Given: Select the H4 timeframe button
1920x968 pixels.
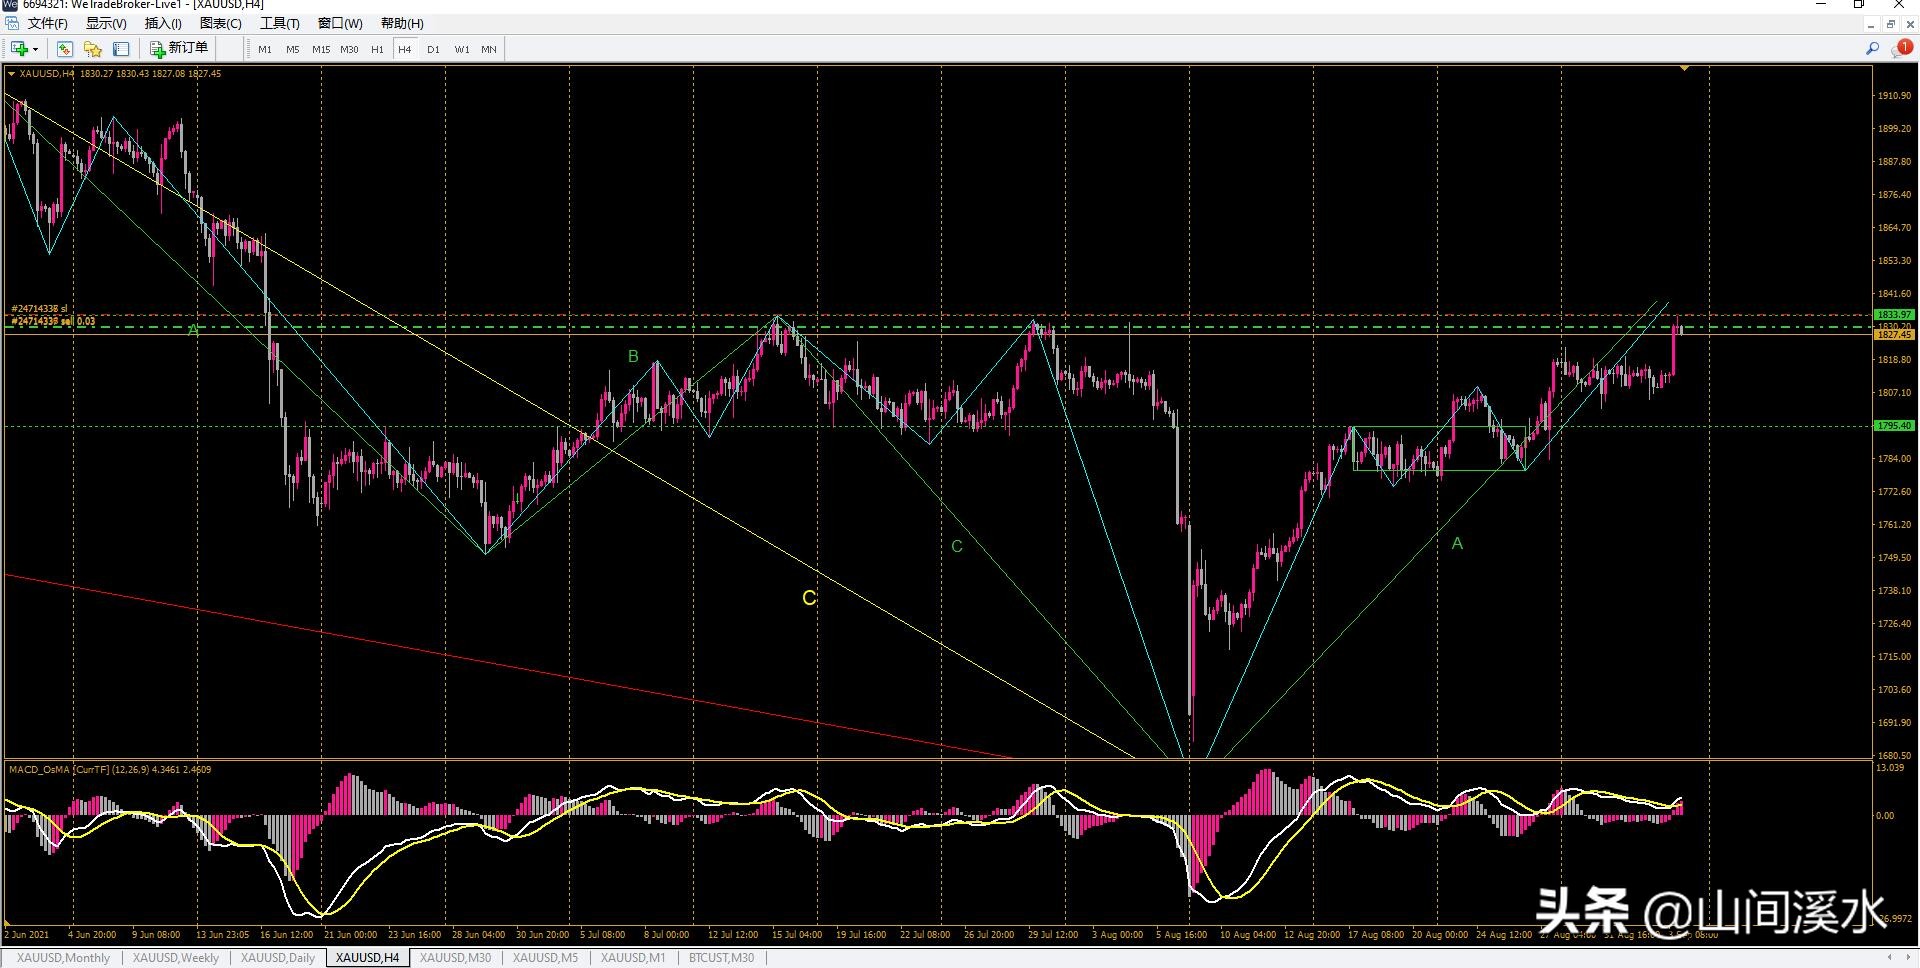Looking at the screenshot, I should coord(405,49).
